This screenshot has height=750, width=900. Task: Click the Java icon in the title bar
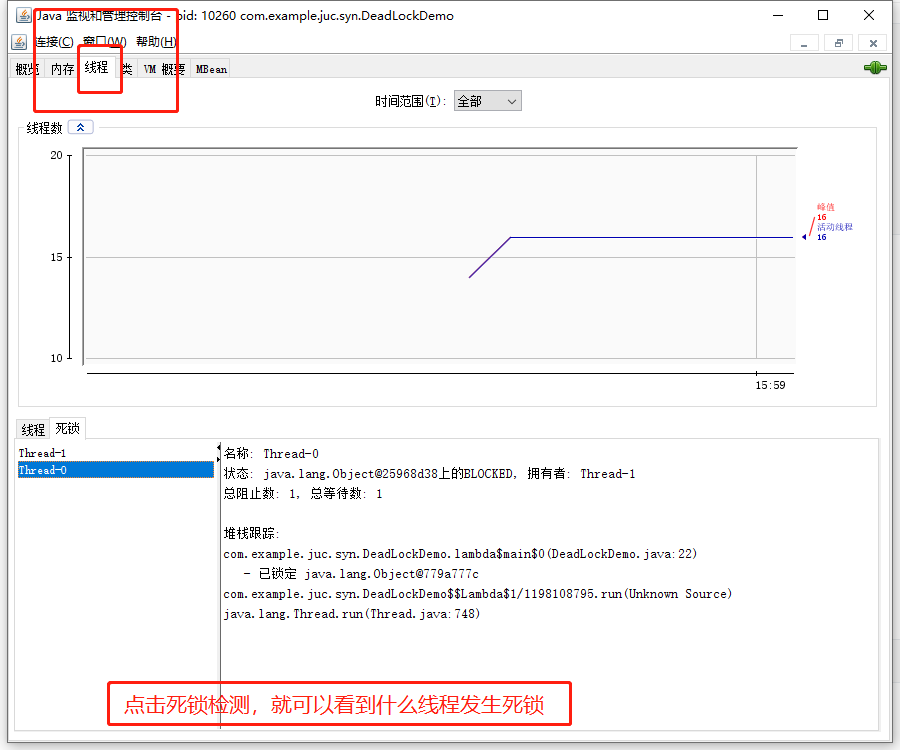click(24, 15)
